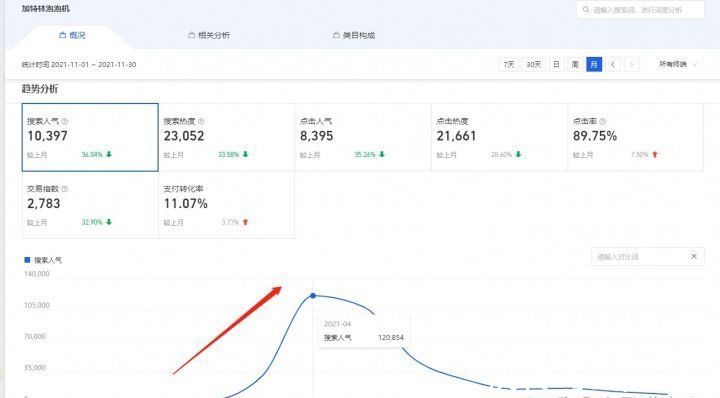720x398 pixels.
Task: Toggle the 搜索人气 chart legend swatch
Action: (x=27, y=260)
